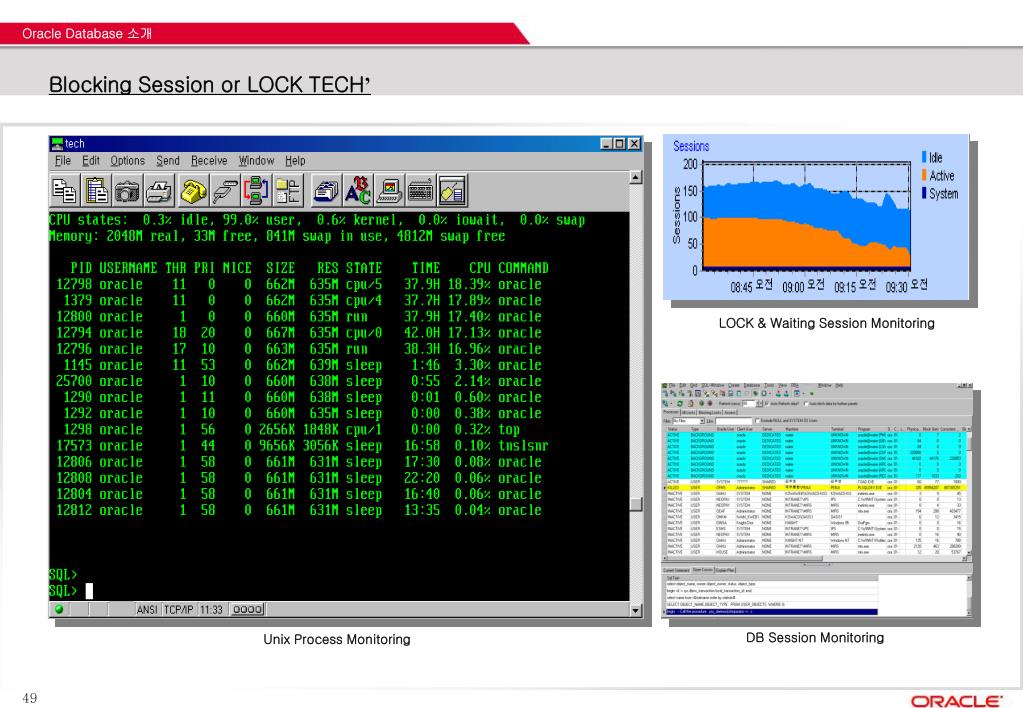Click the Copy icon in tech toolbar
Screen dimensions: 1023x708
tap(65, 191)
